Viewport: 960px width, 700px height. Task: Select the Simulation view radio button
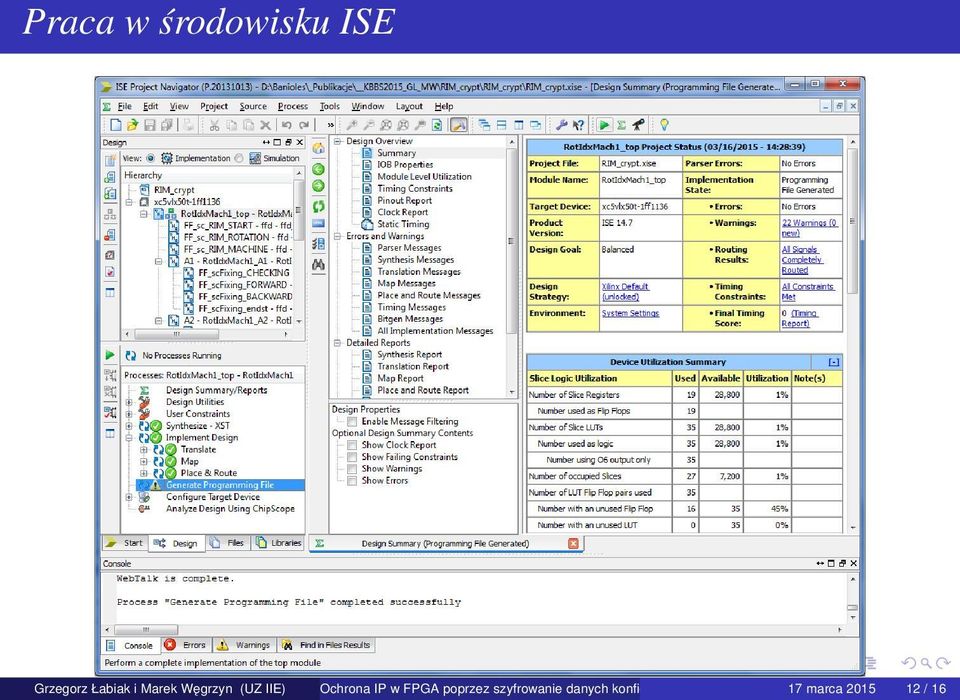point(239,158)
